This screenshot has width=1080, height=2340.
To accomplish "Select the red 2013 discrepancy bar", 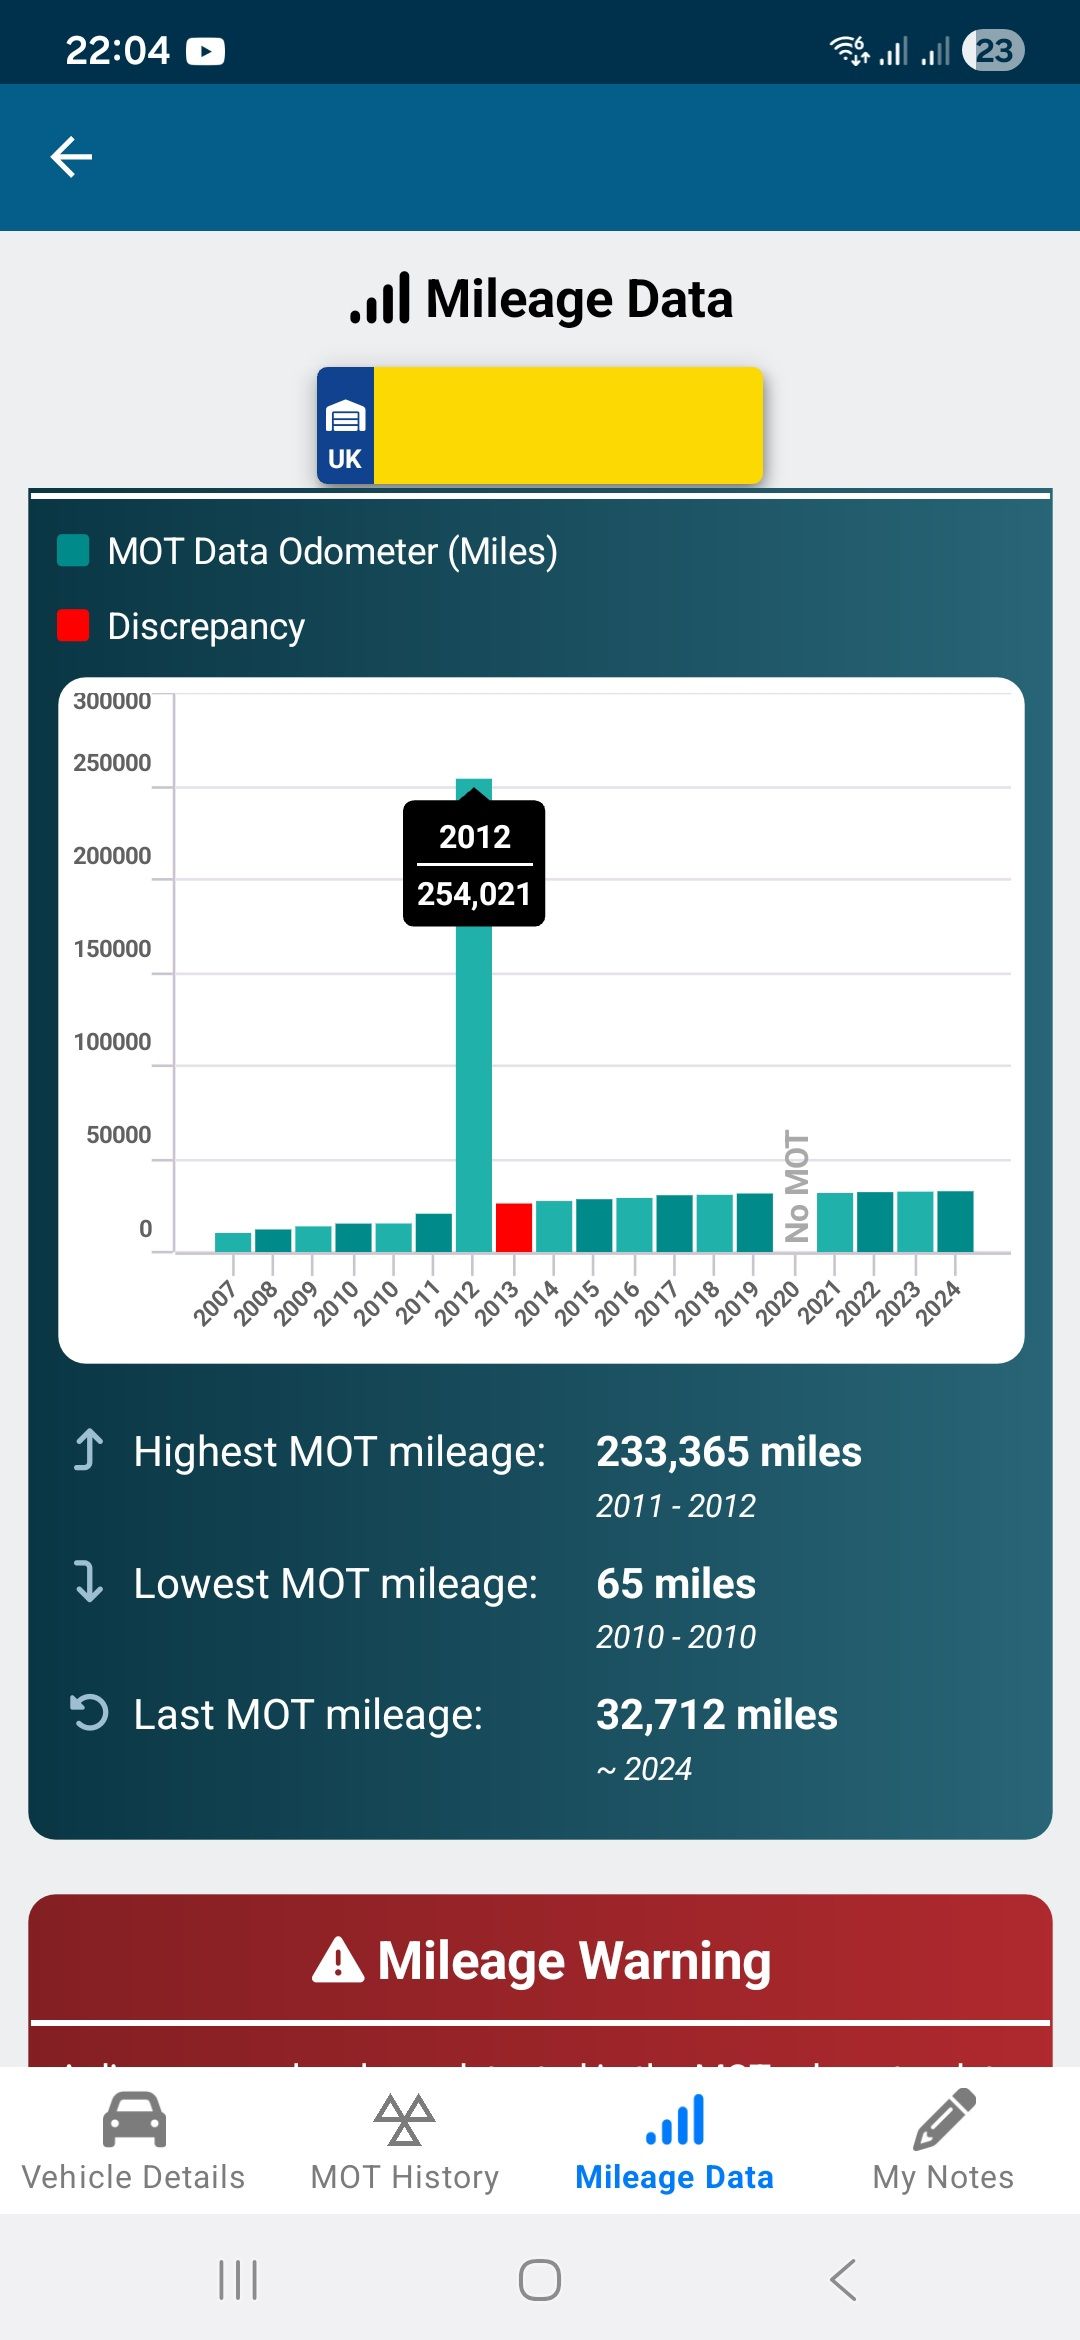I will (514, 1227).
